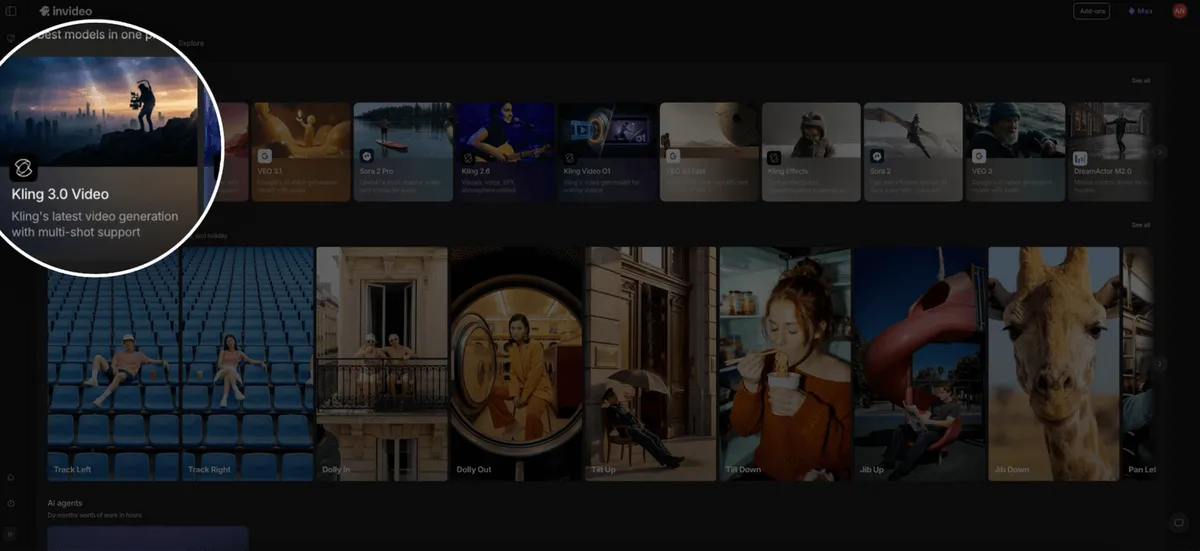This screenshot has width=1200, height=551.
Task: Select the Kling Video O1 title
Action: (x=587, y=172)
